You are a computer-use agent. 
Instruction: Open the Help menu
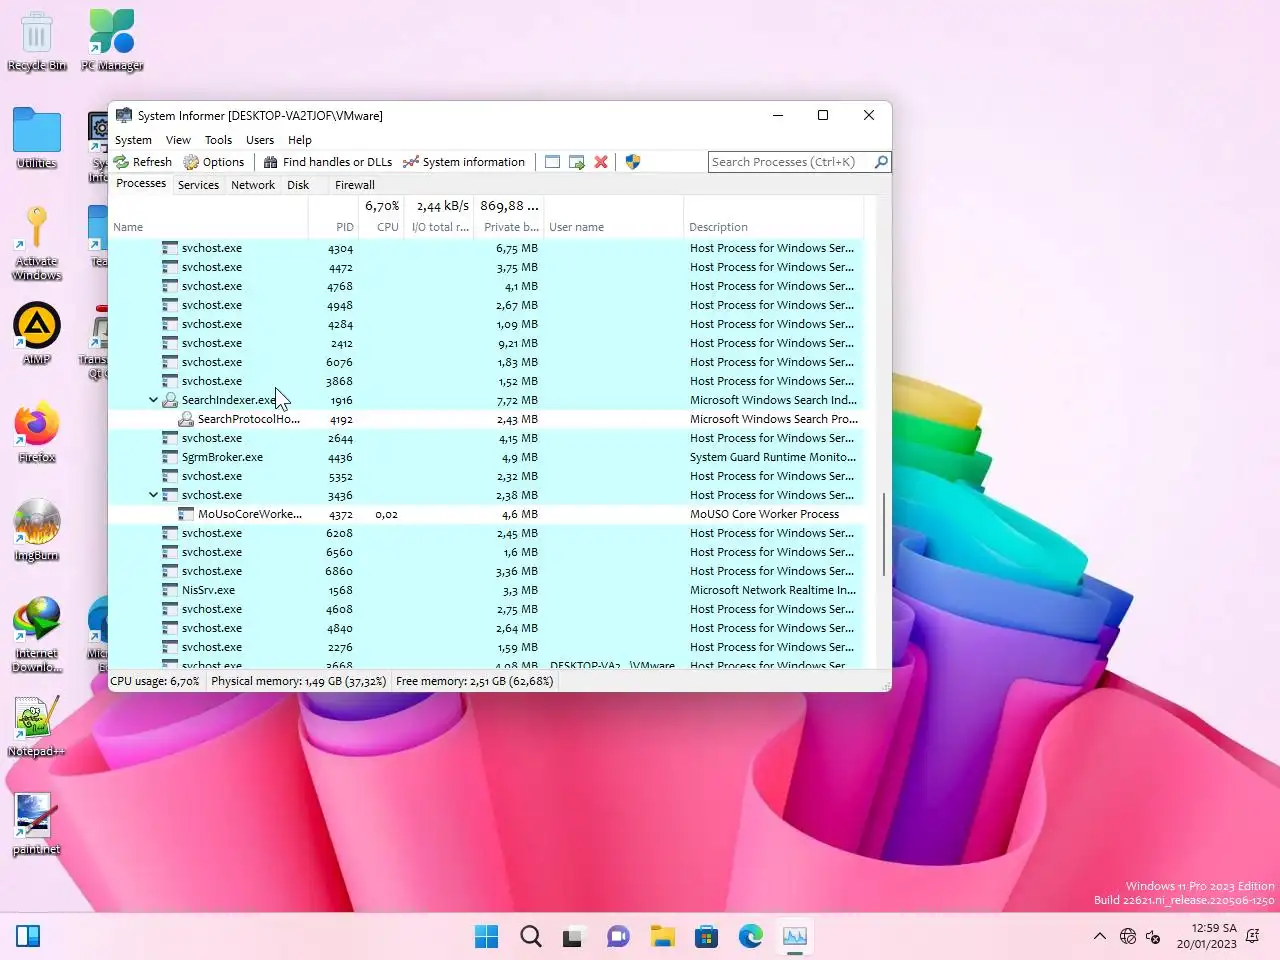300,140
